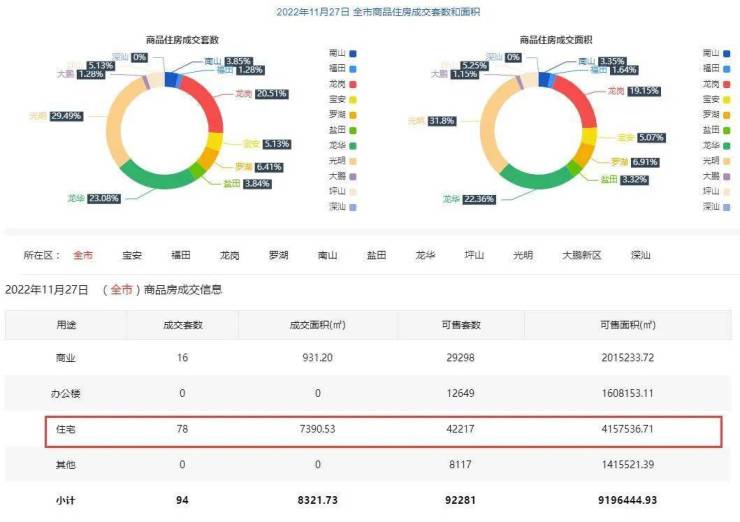Toggle 南山 legend swatch in right chart
740x522 pixels.
(727, 54)
